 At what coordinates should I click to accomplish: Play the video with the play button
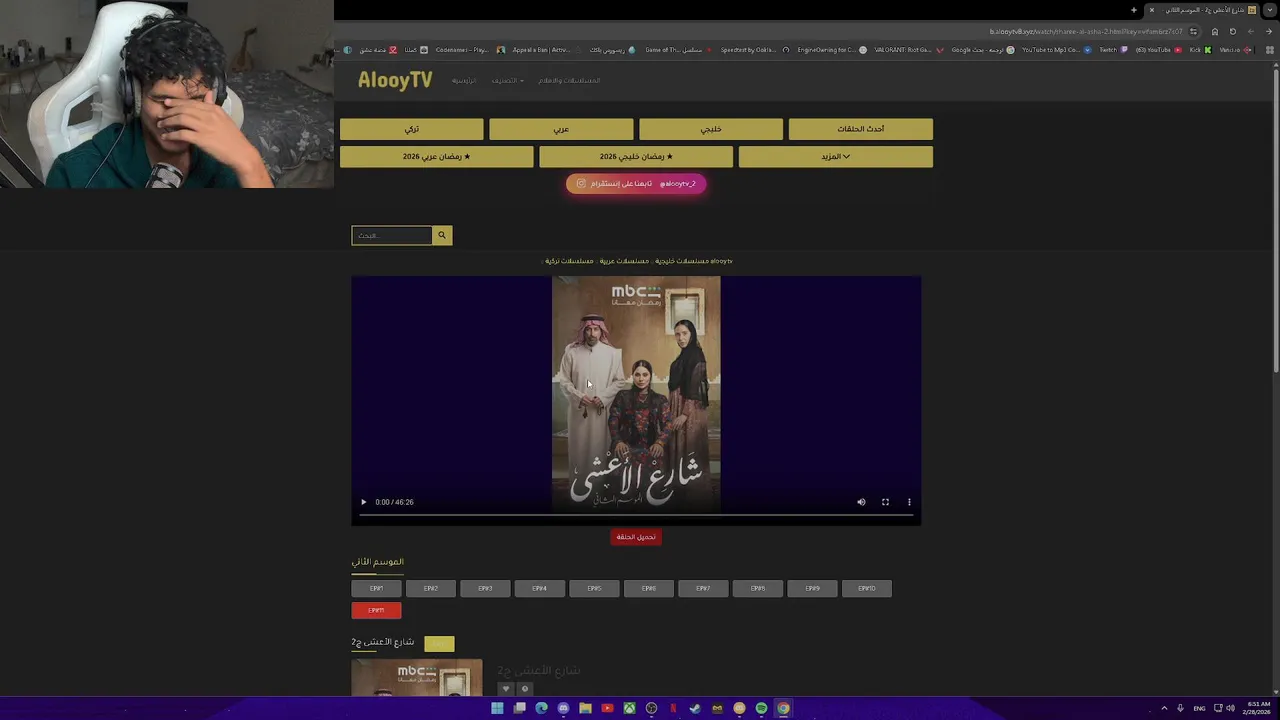pyautogui.click(x=364, y=502)
